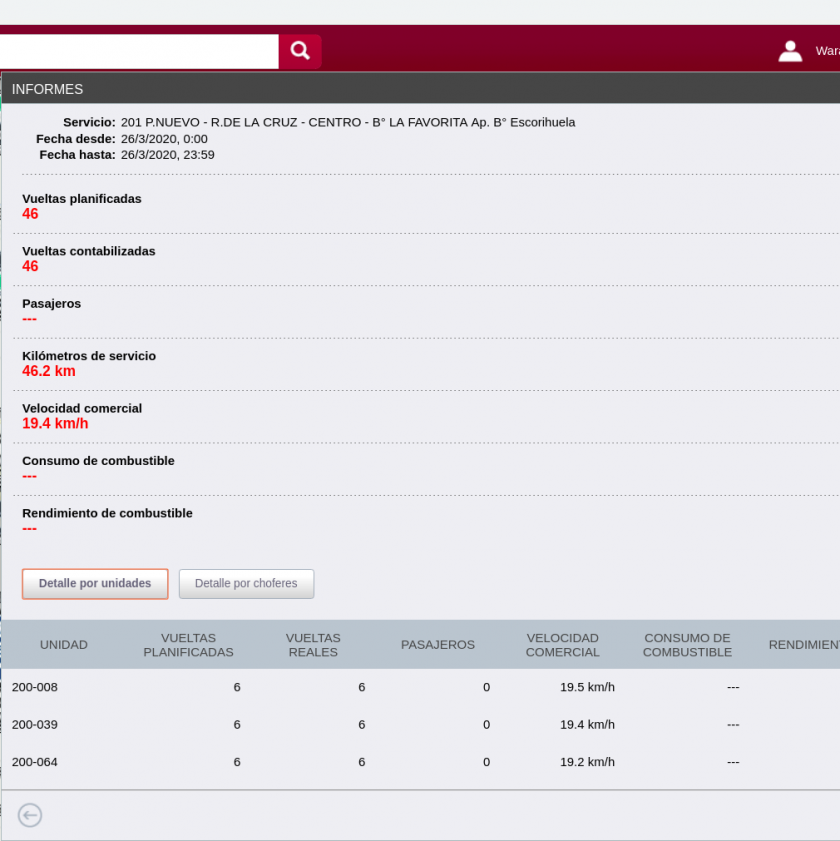
Task: Switch to Detalle por choferes
Action: tap(246, 584)
